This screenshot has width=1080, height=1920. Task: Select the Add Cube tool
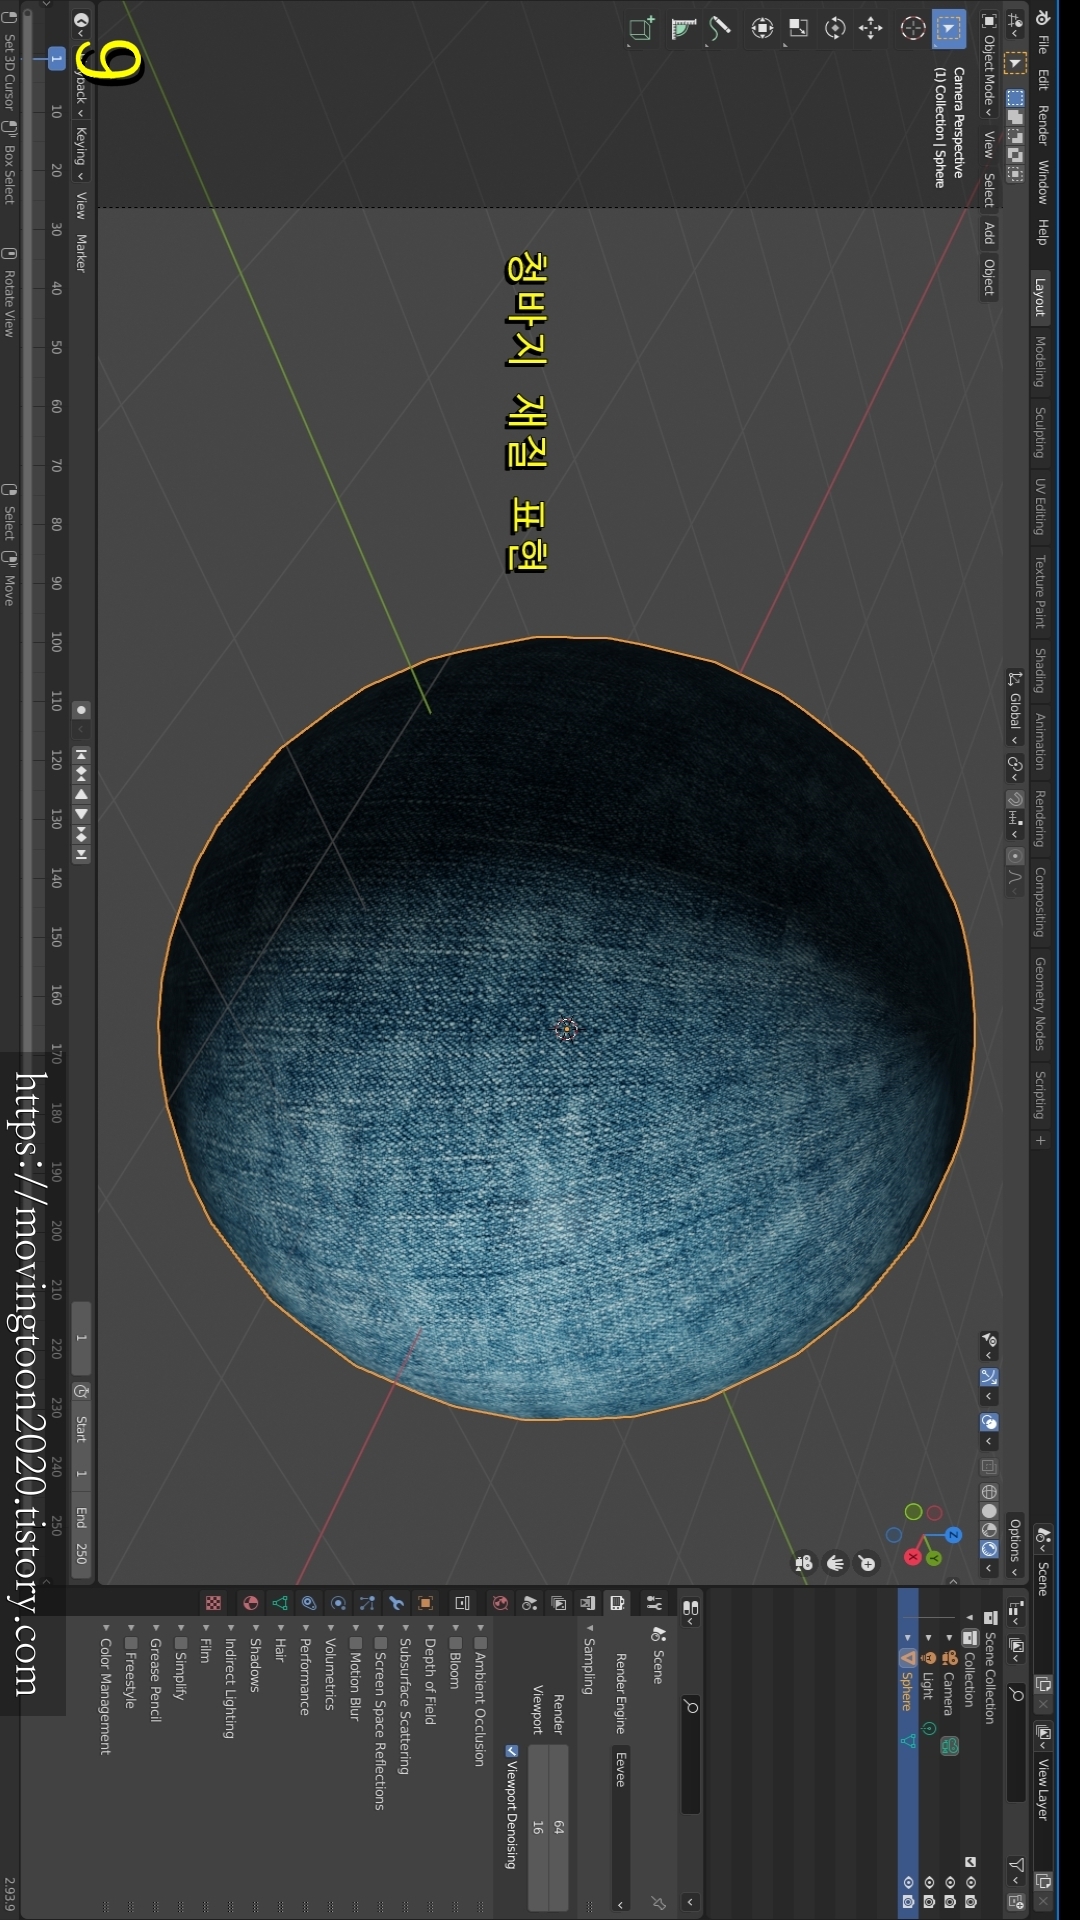(642, 29)
